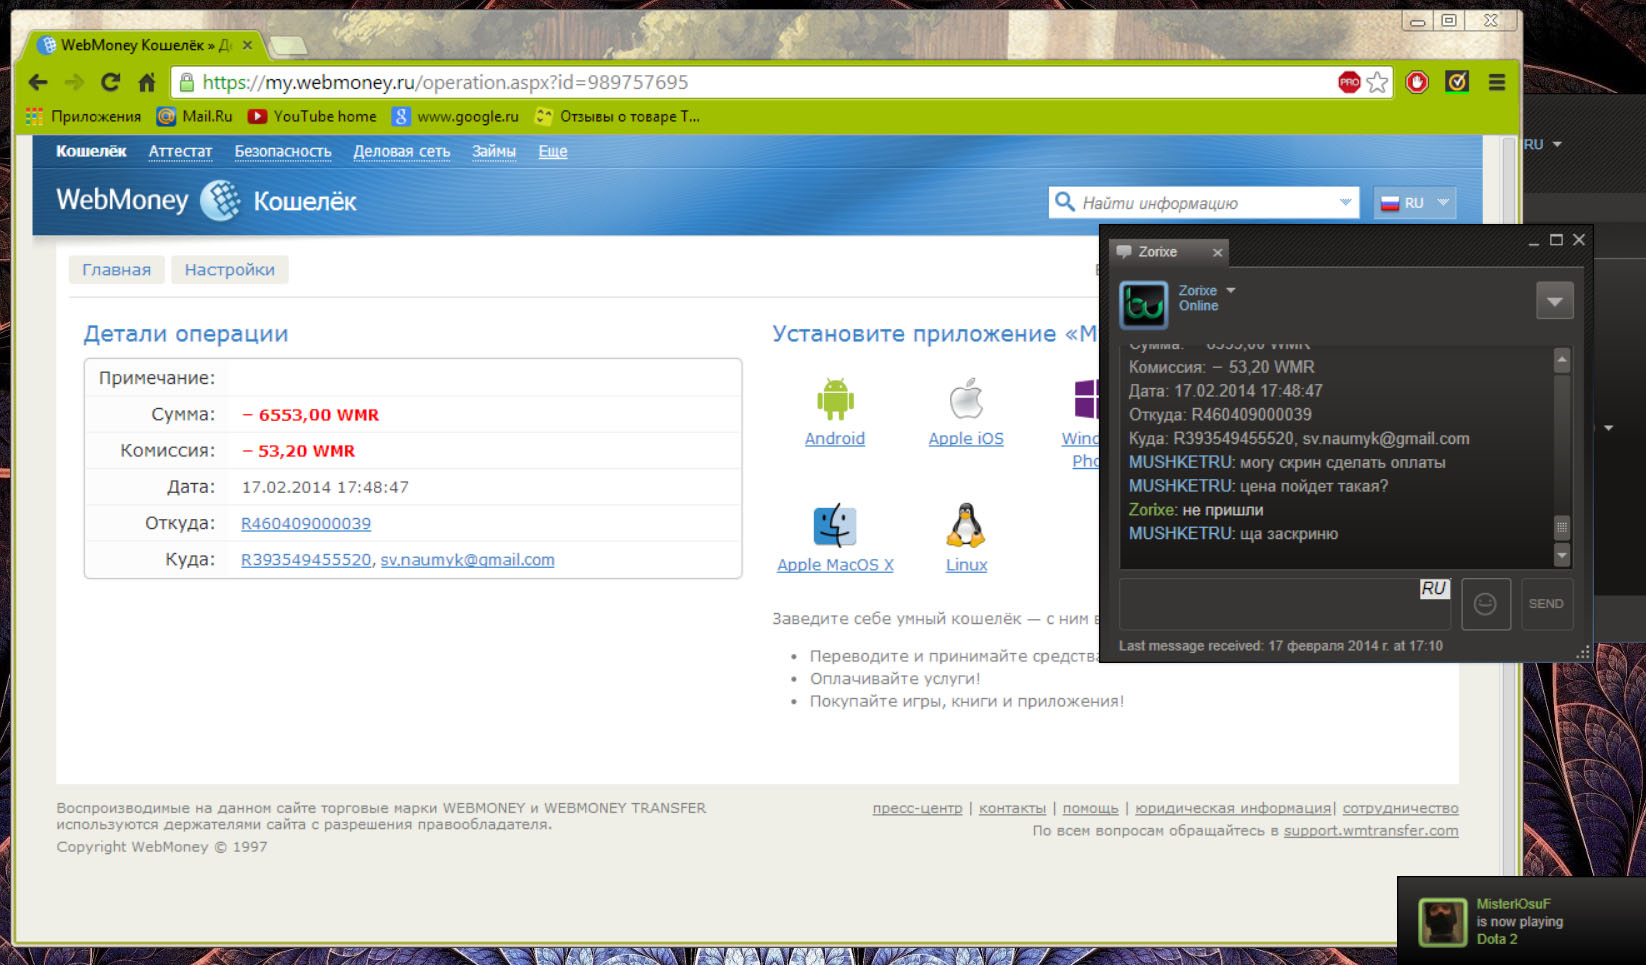Open the Mail.Ru bookmark
The image size is (1646, 965).
(195, 116)
